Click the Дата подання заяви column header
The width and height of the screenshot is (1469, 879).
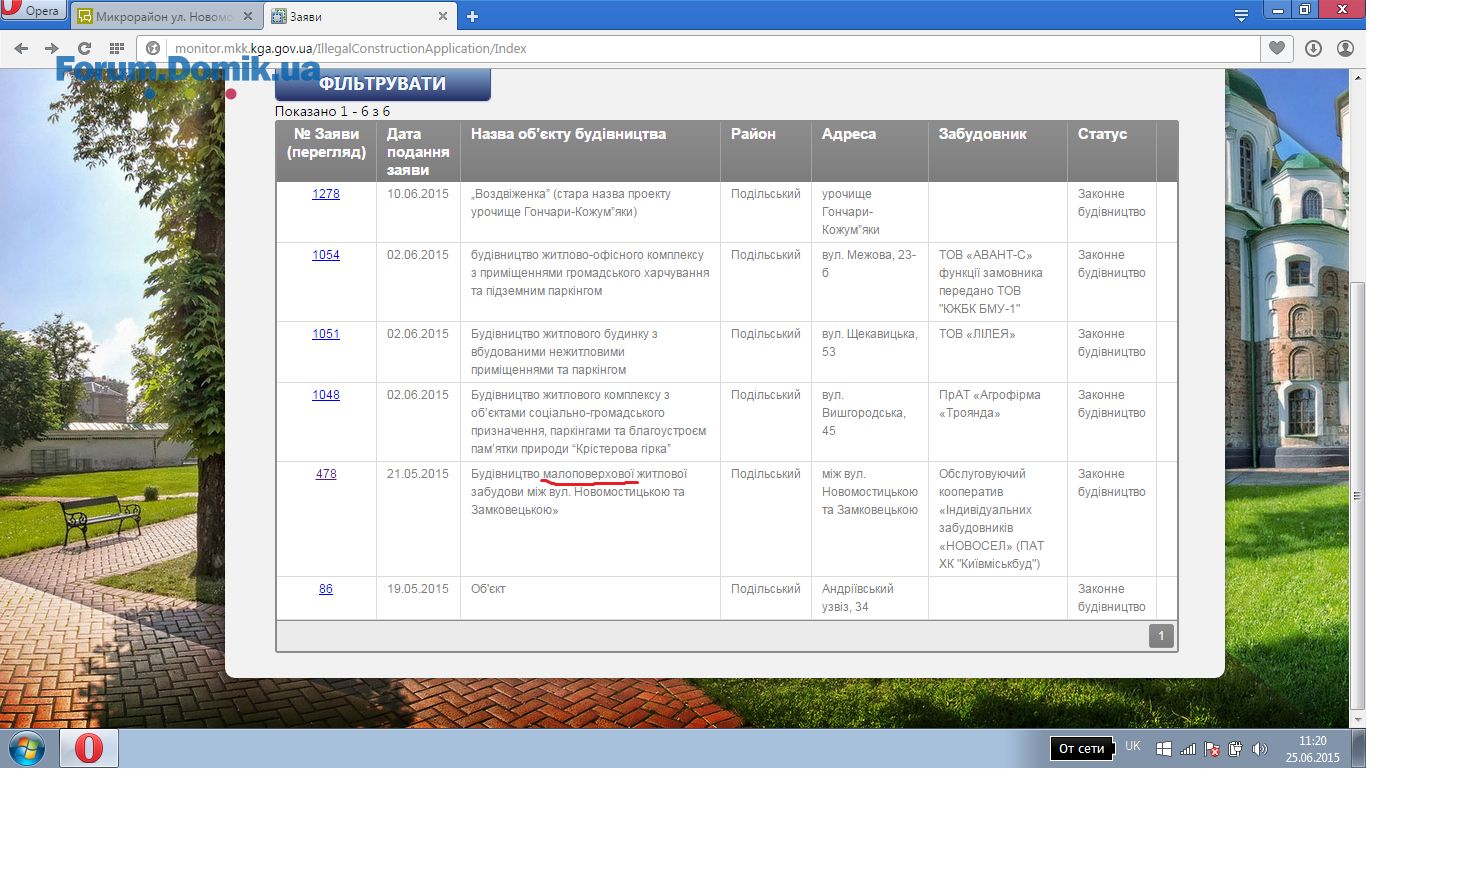418,152
